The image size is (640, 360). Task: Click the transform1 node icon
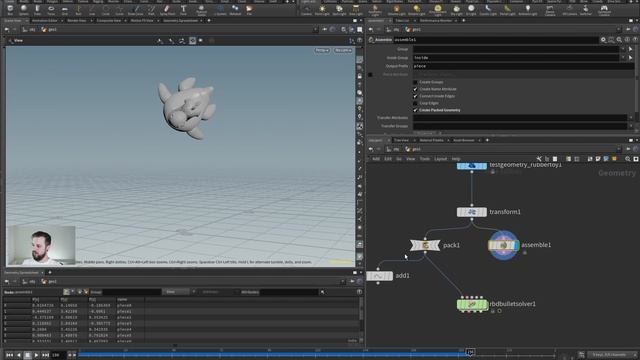click(471, 212)
